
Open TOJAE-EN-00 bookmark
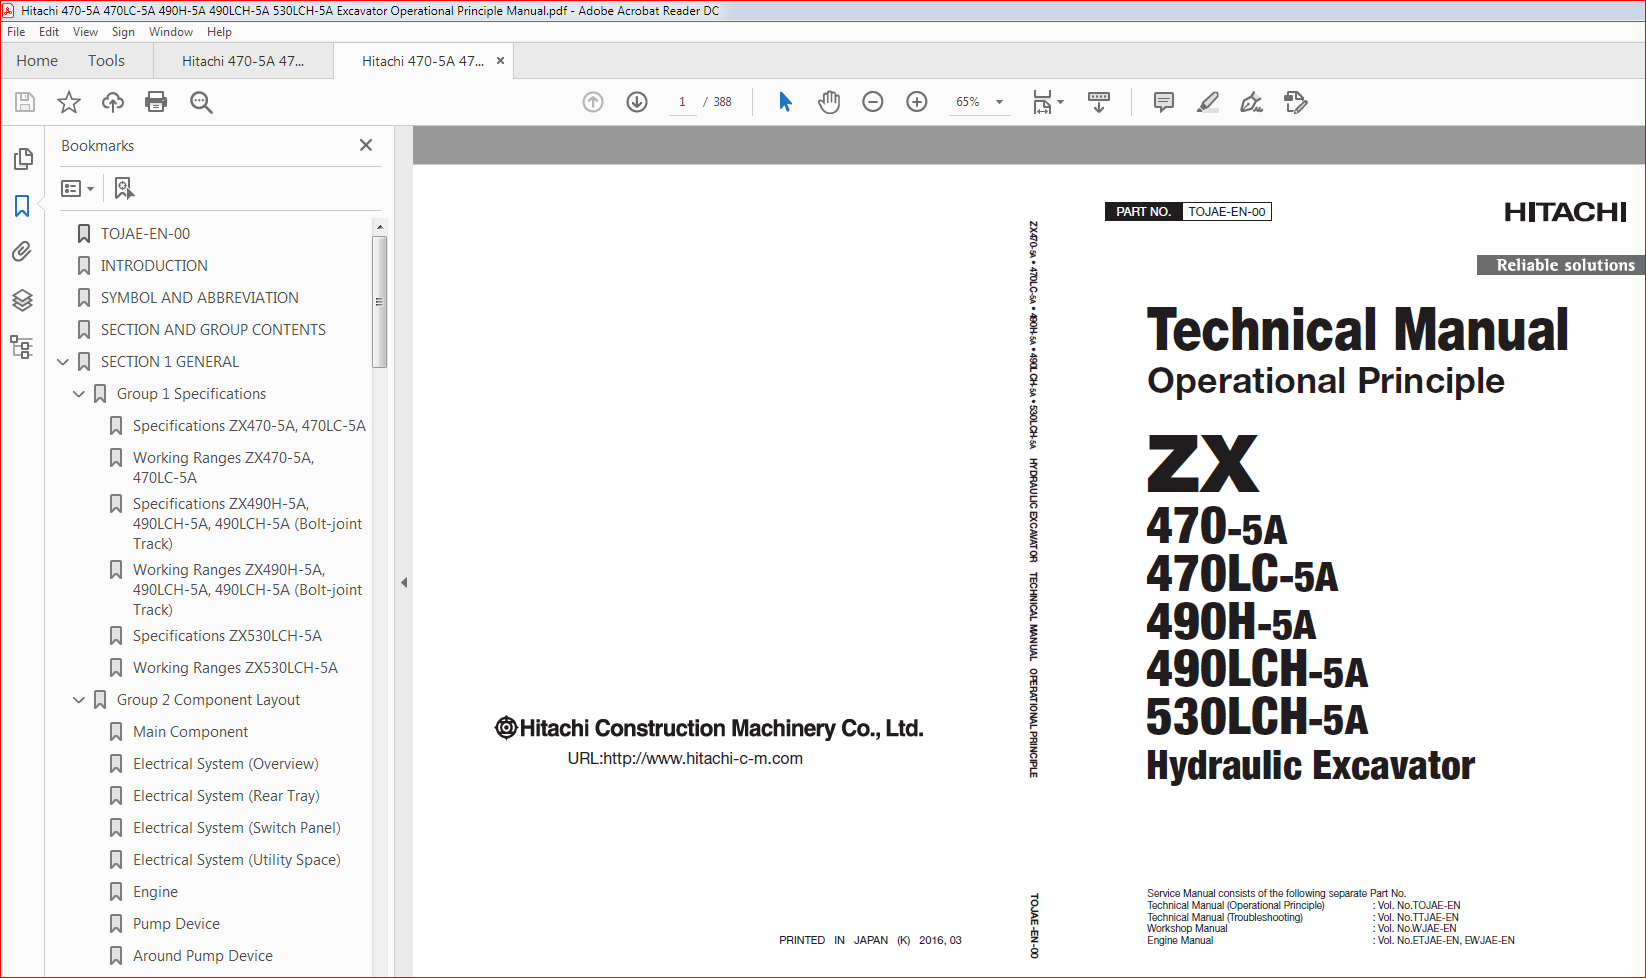(x=145, y=234)
